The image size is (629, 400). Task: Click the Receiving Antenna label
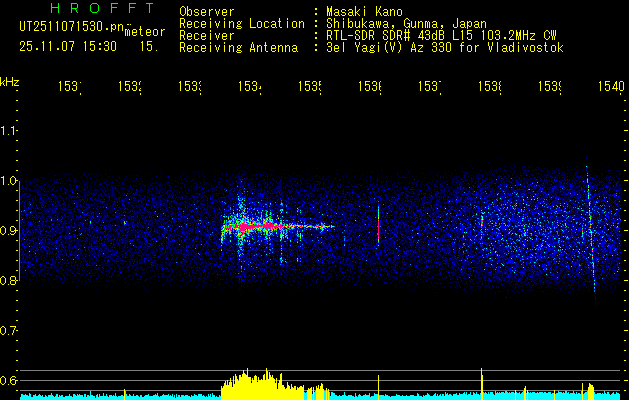239,48
